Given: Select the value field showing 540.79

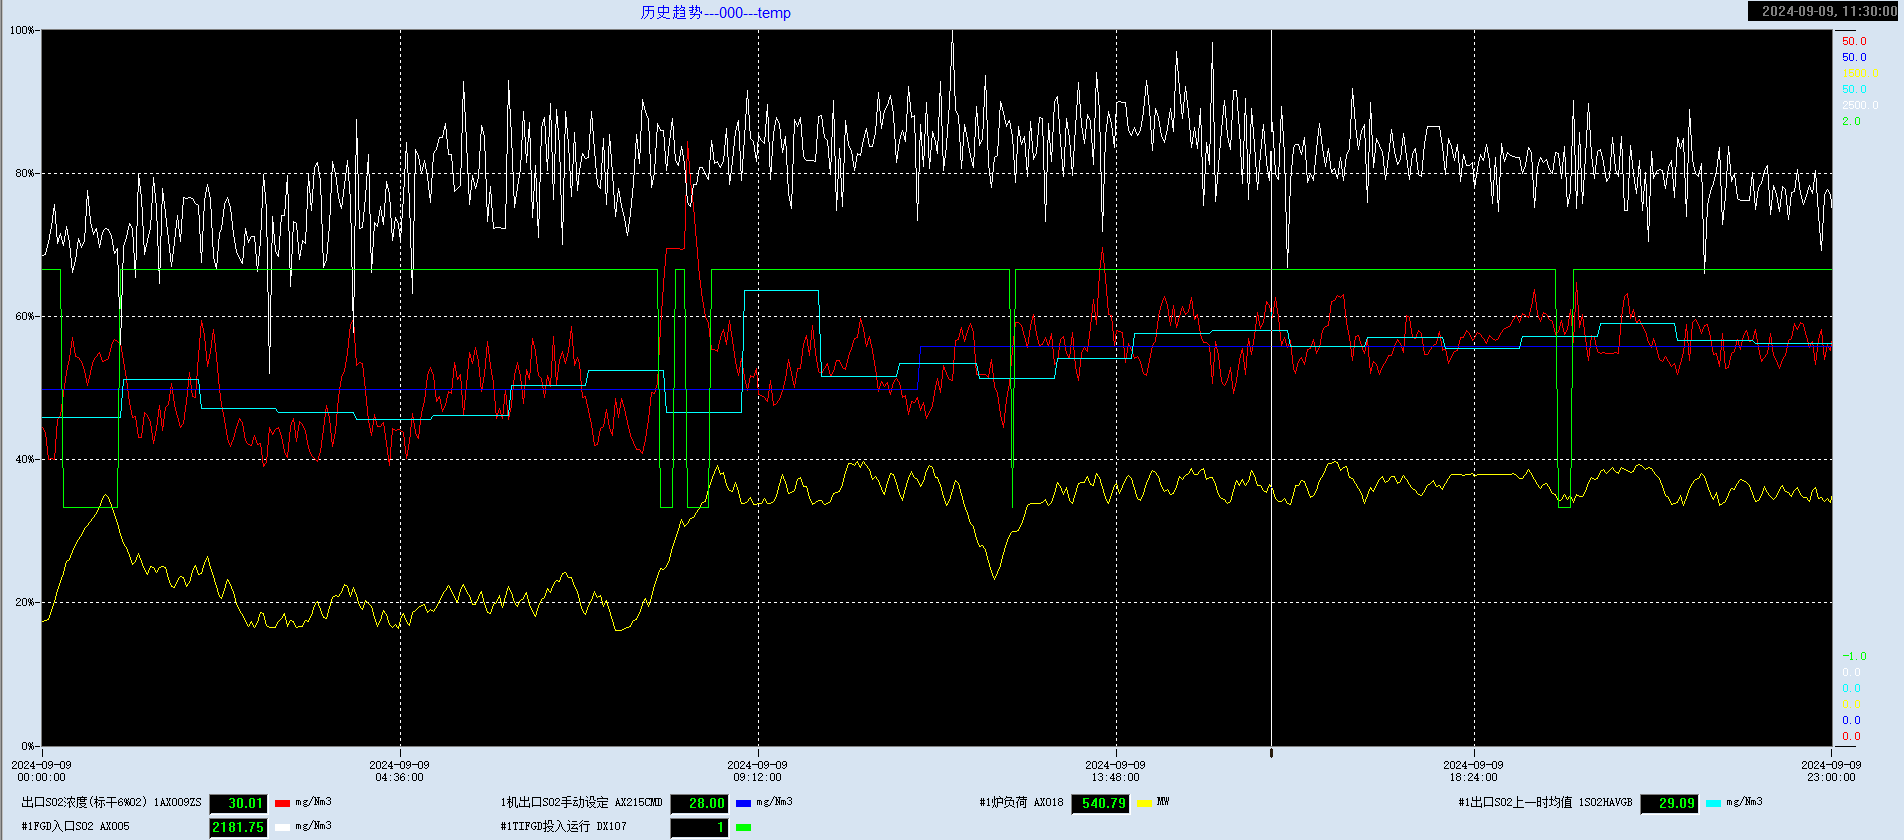Looking at the screenshot, I should (x=1100, y=803).
